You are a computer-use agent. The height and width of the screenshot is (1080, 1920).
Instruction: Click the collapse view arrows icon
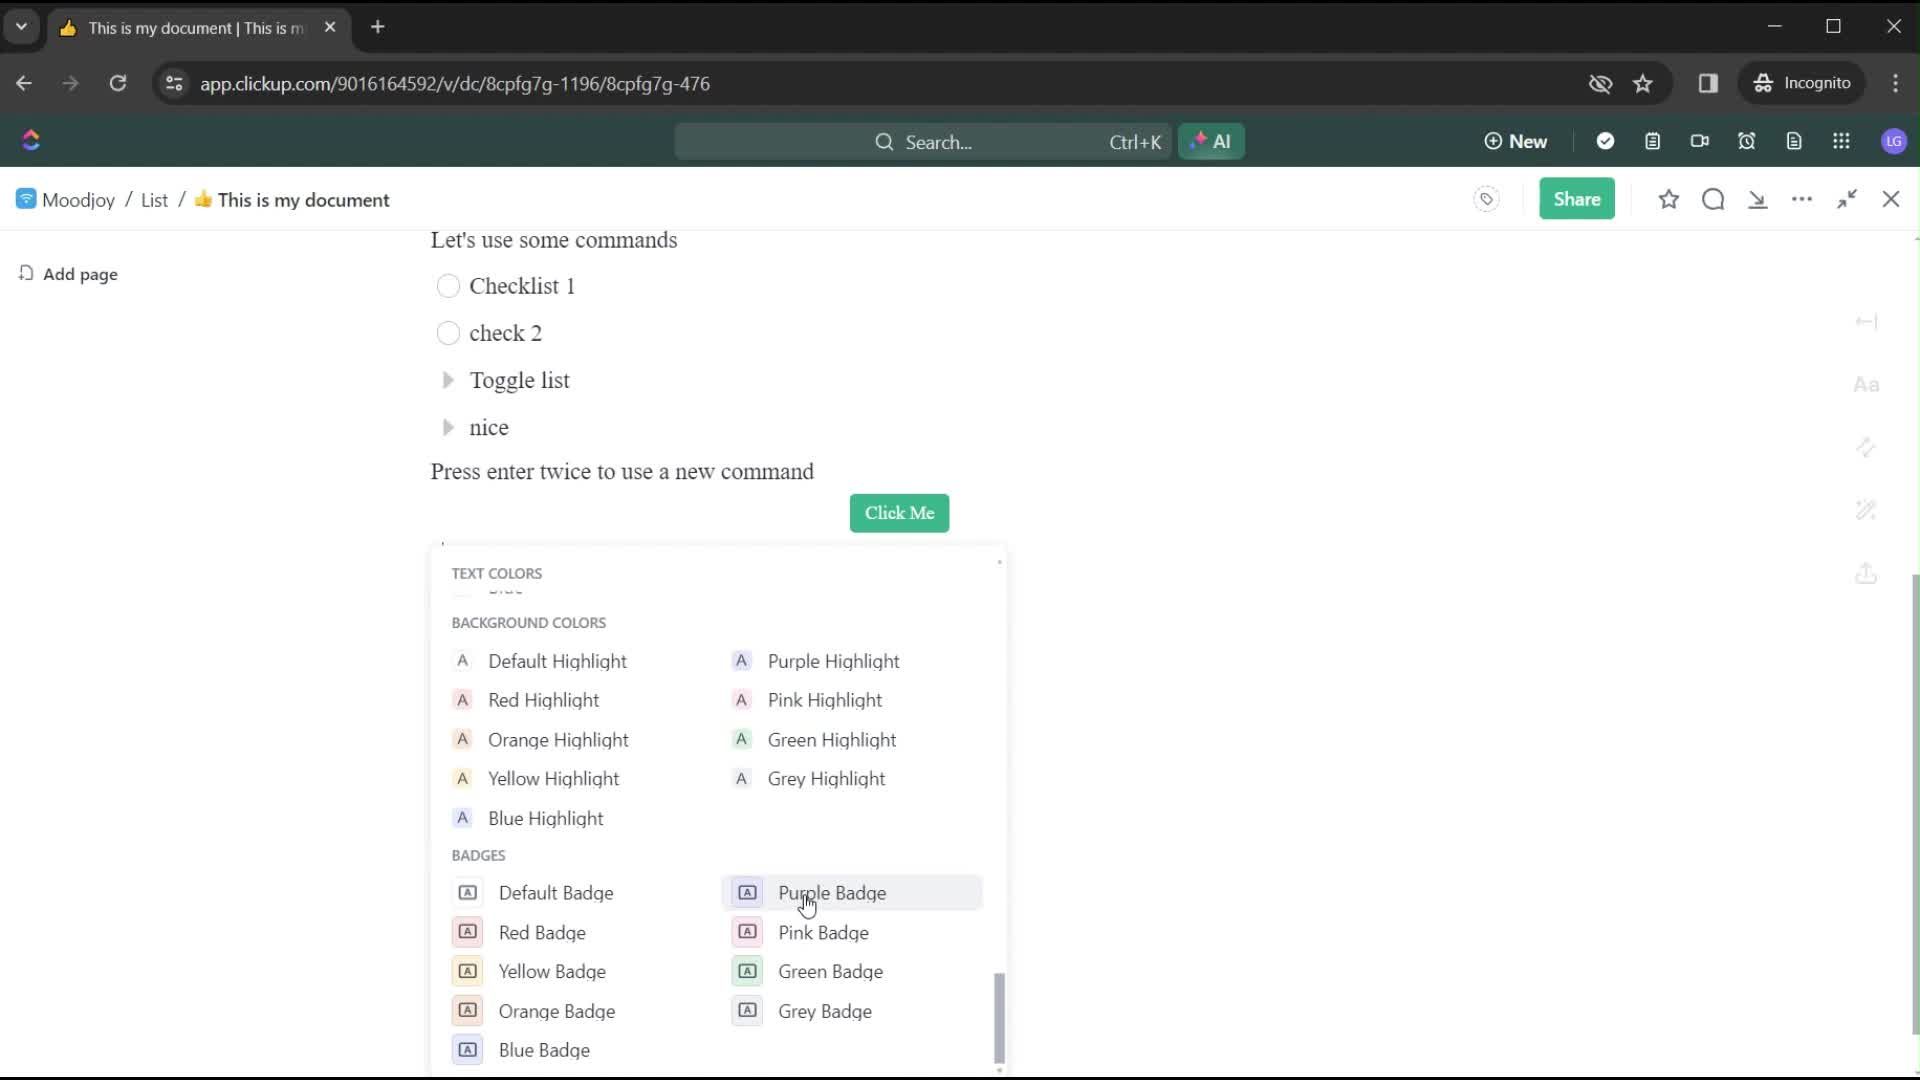coord(1847,199)
